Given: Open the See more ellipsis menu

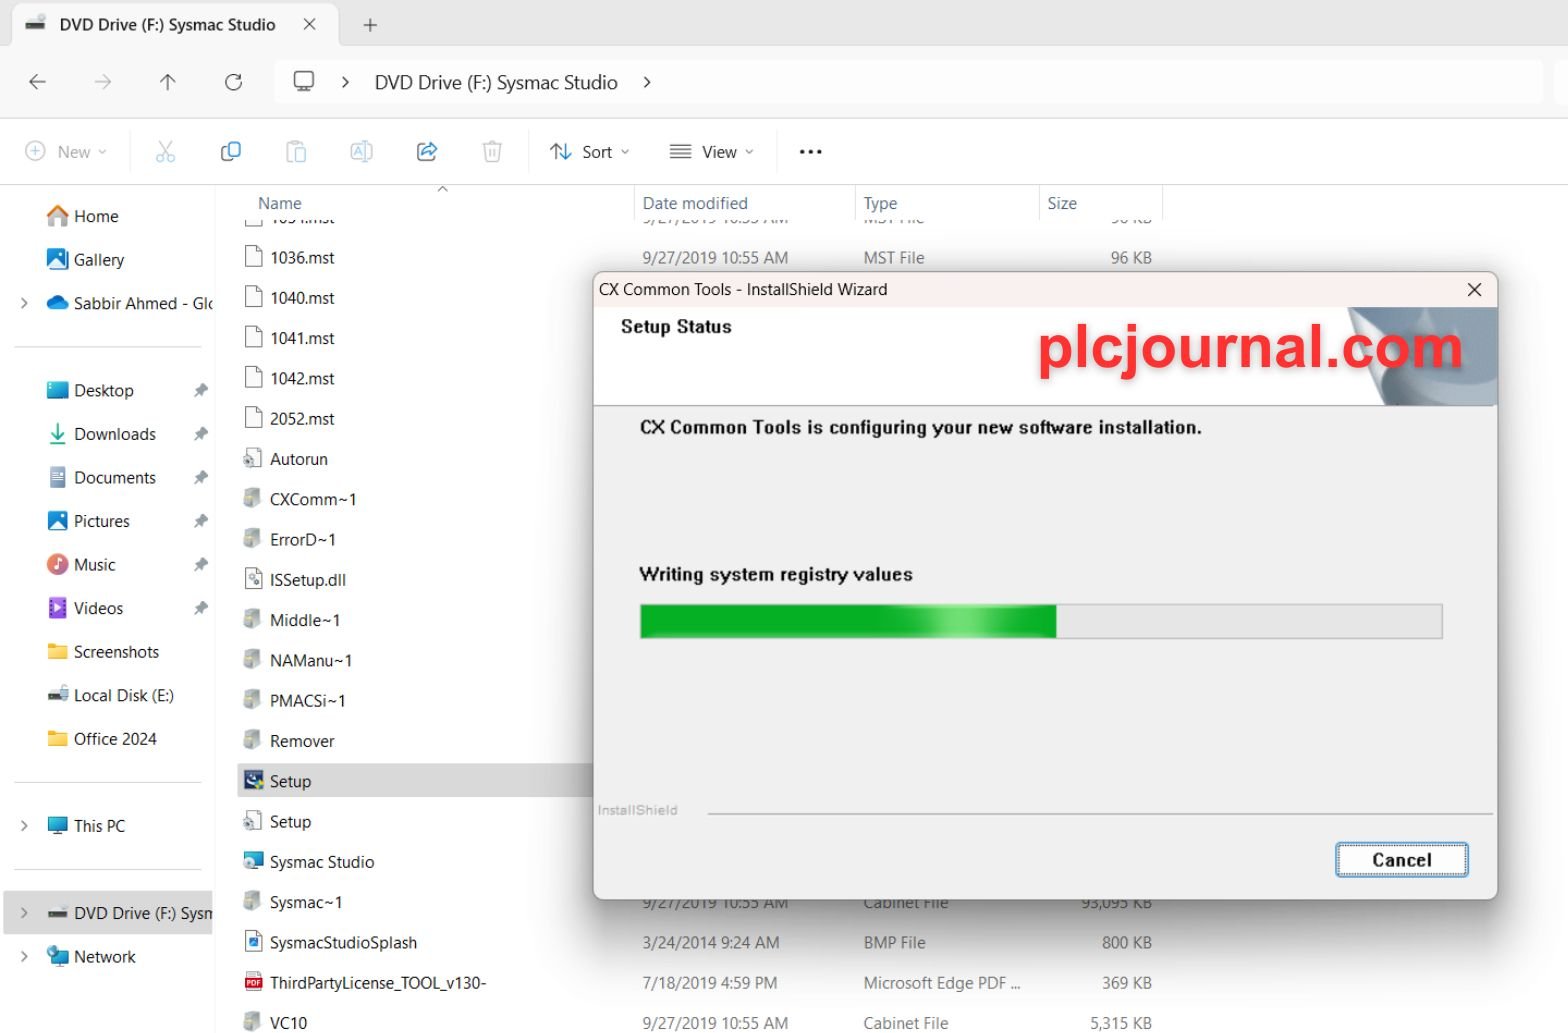Looking at the screenshot, I should tap(810, 152).
